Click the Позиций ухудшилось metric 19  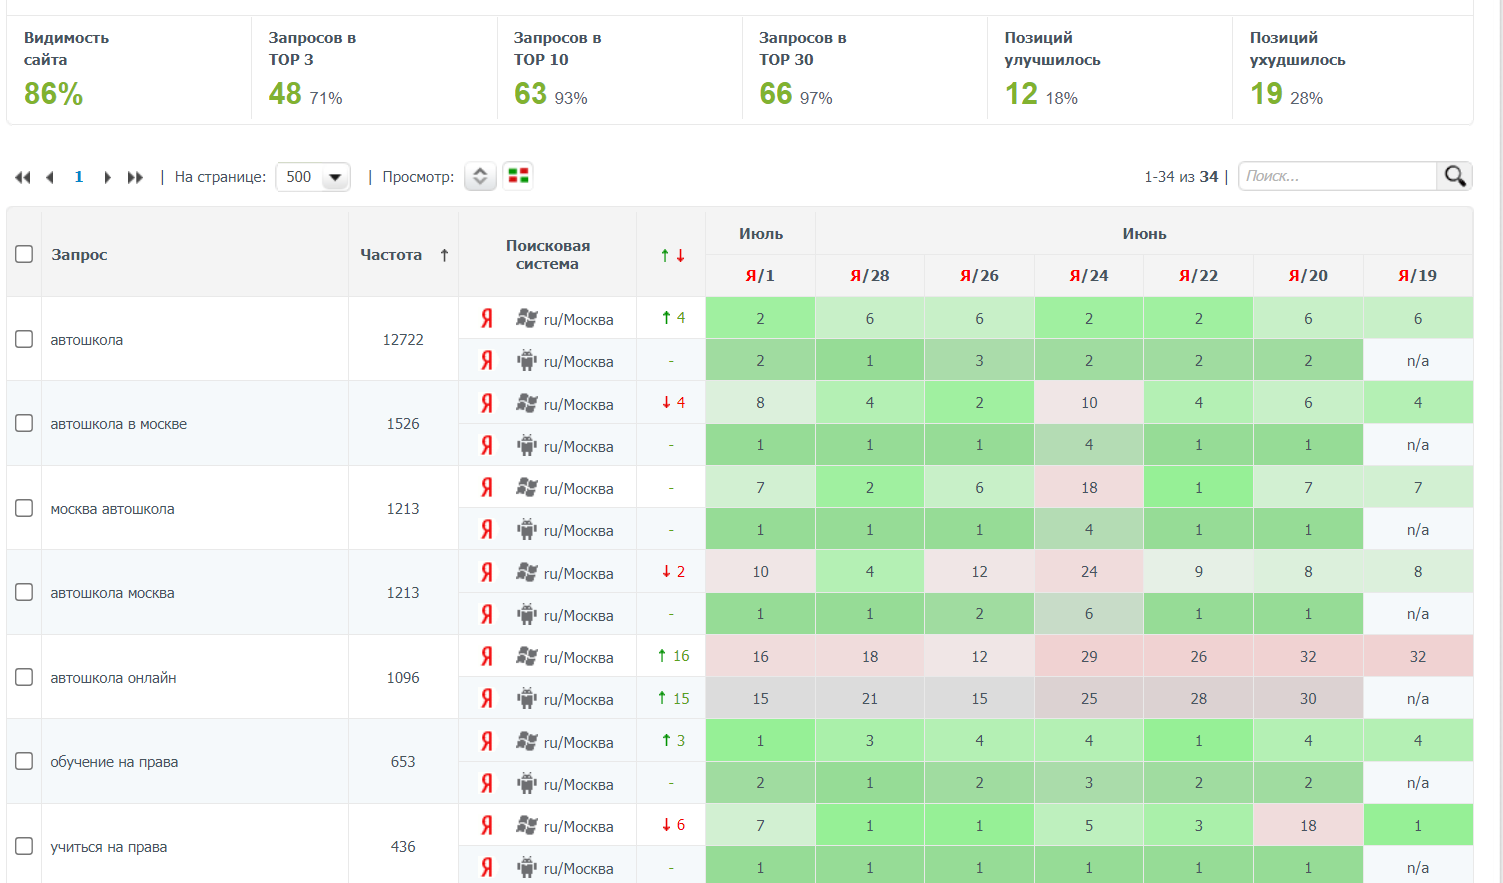coord(1266,94)
